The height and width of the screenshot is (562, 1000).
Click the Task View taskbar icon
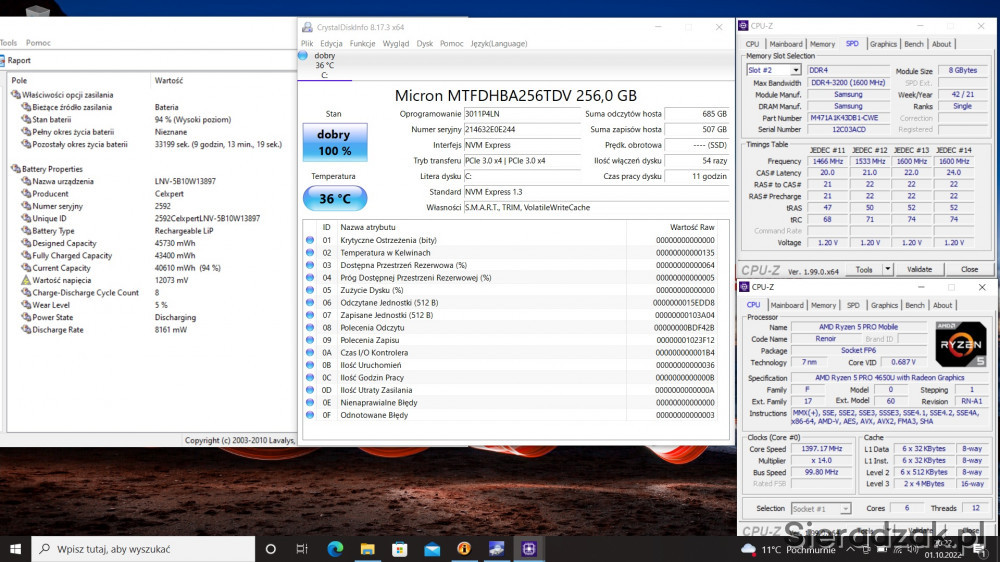click(x=302, y=549)
